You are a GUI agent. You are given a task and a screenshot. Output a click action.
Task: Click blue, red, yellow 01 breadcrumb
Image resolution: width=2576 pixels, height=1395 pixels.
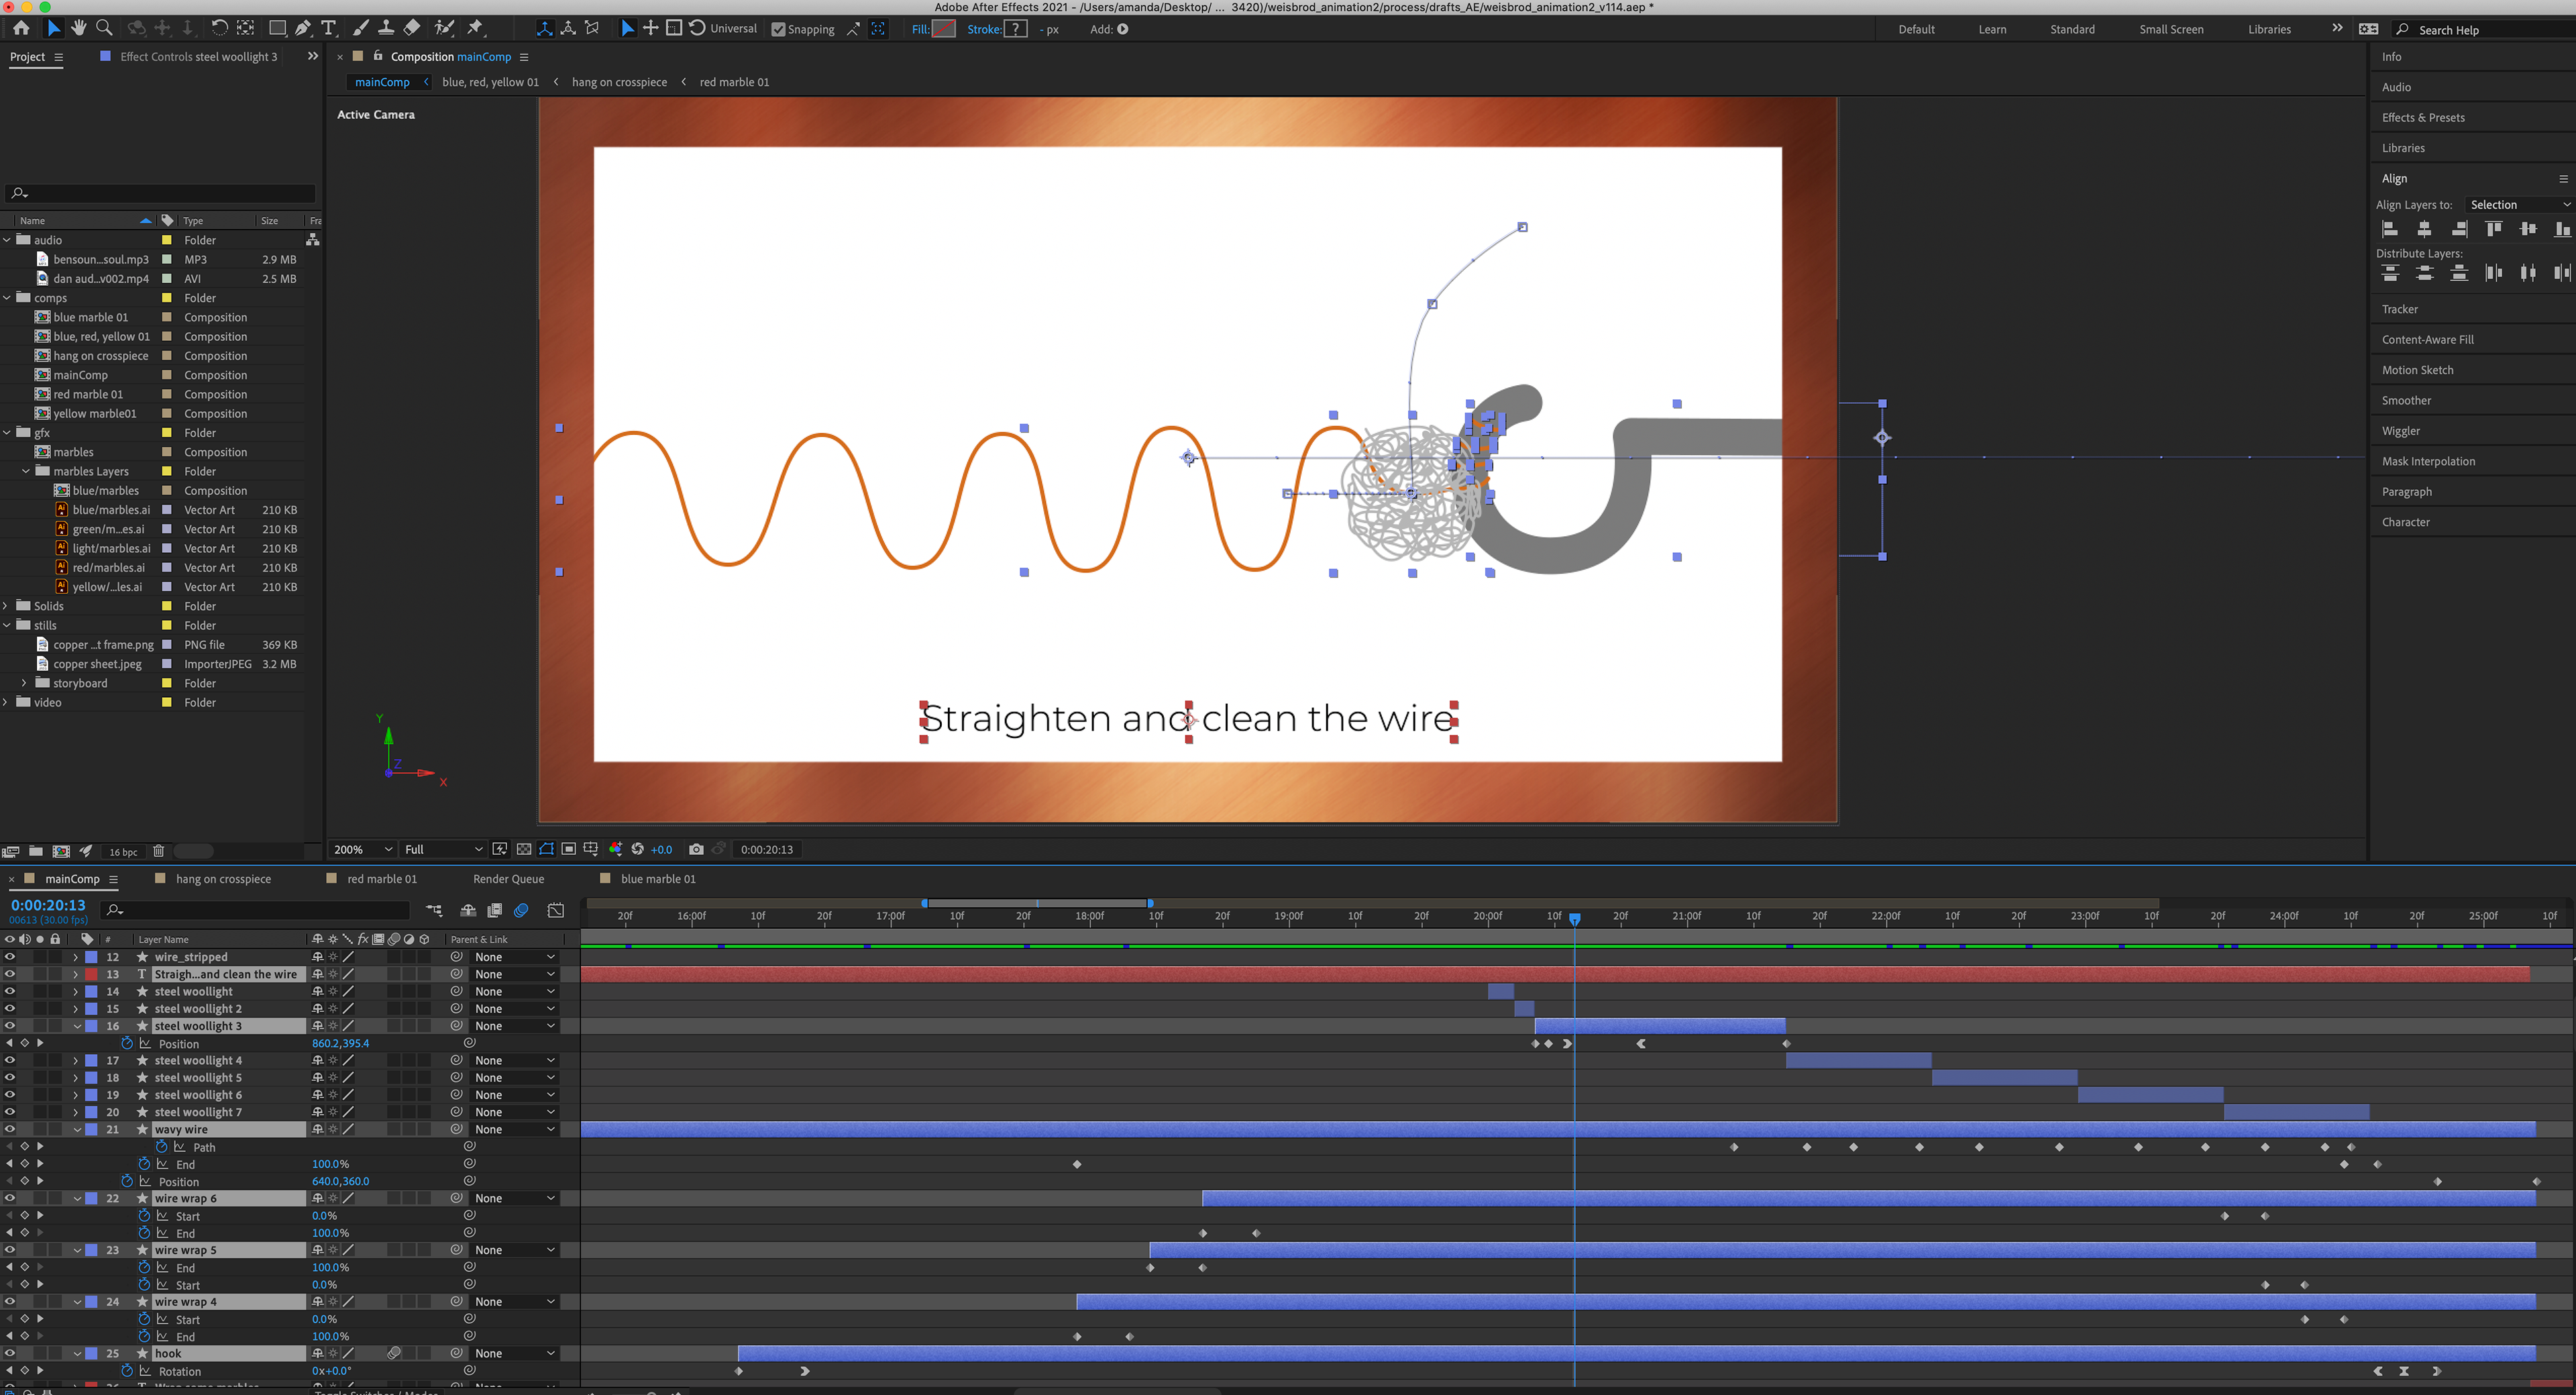click(490, 82)
